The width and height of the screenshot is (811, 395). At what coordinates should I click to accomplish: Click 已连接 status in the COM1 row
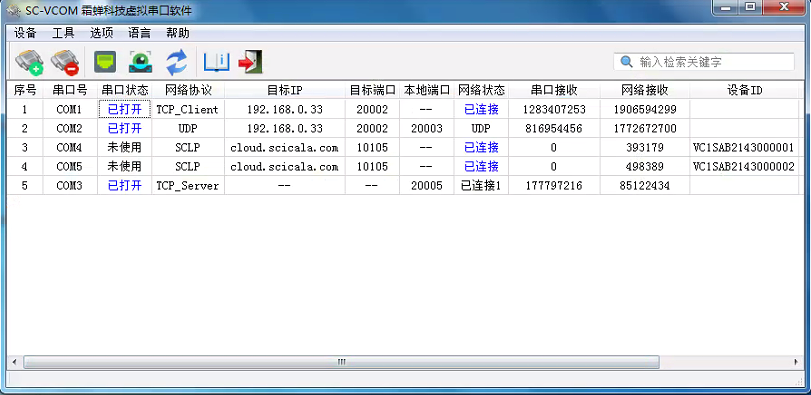click(x=482, y=110)
